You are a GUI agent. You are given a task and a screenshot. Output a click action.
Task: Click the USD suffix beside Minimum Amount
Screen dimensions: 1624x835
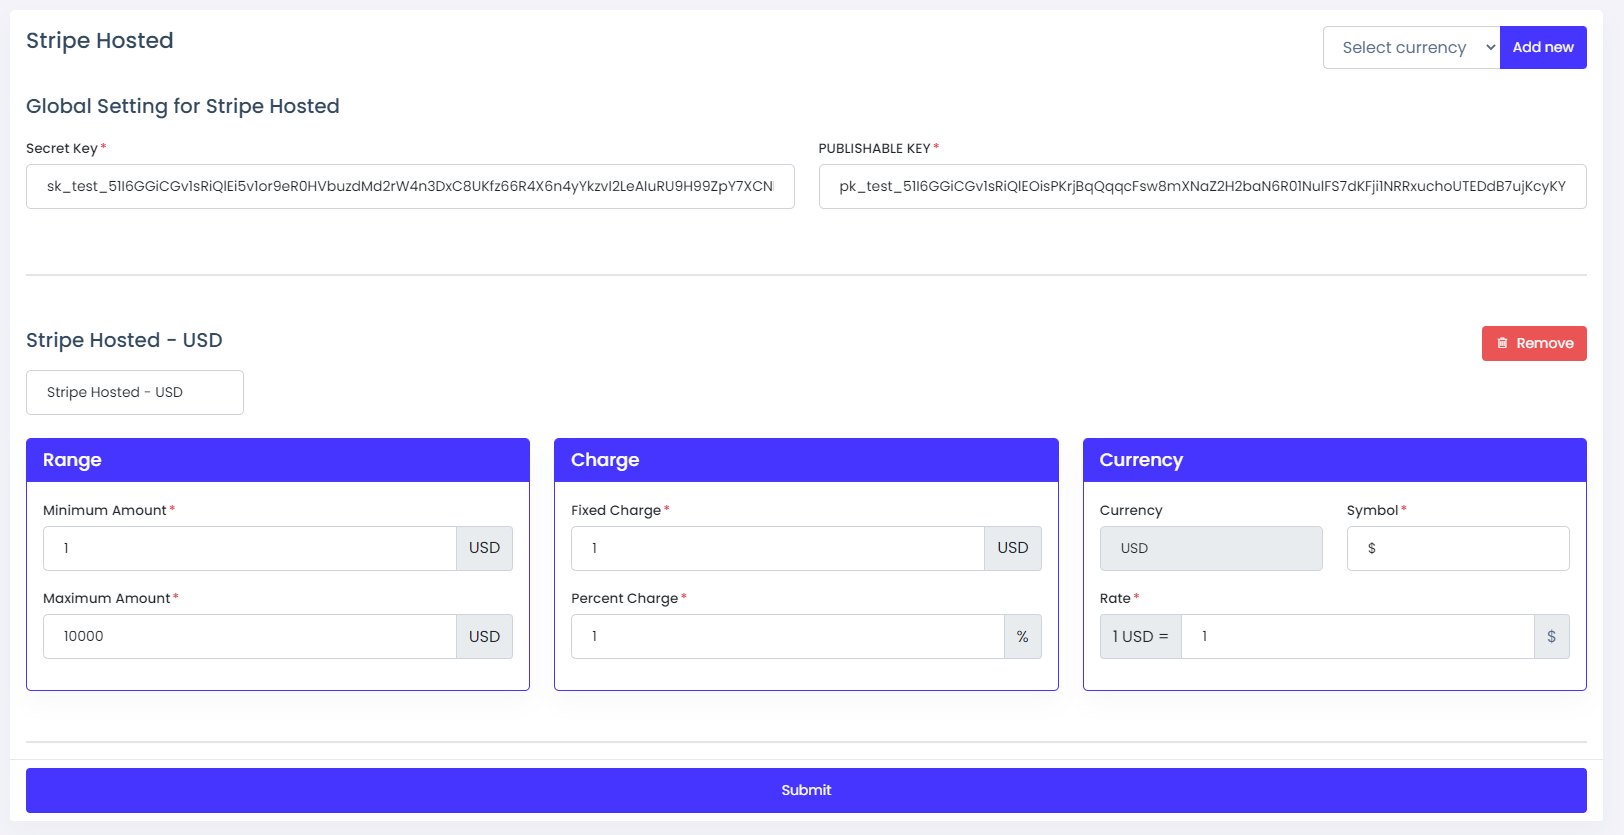[x=485, y=548]
